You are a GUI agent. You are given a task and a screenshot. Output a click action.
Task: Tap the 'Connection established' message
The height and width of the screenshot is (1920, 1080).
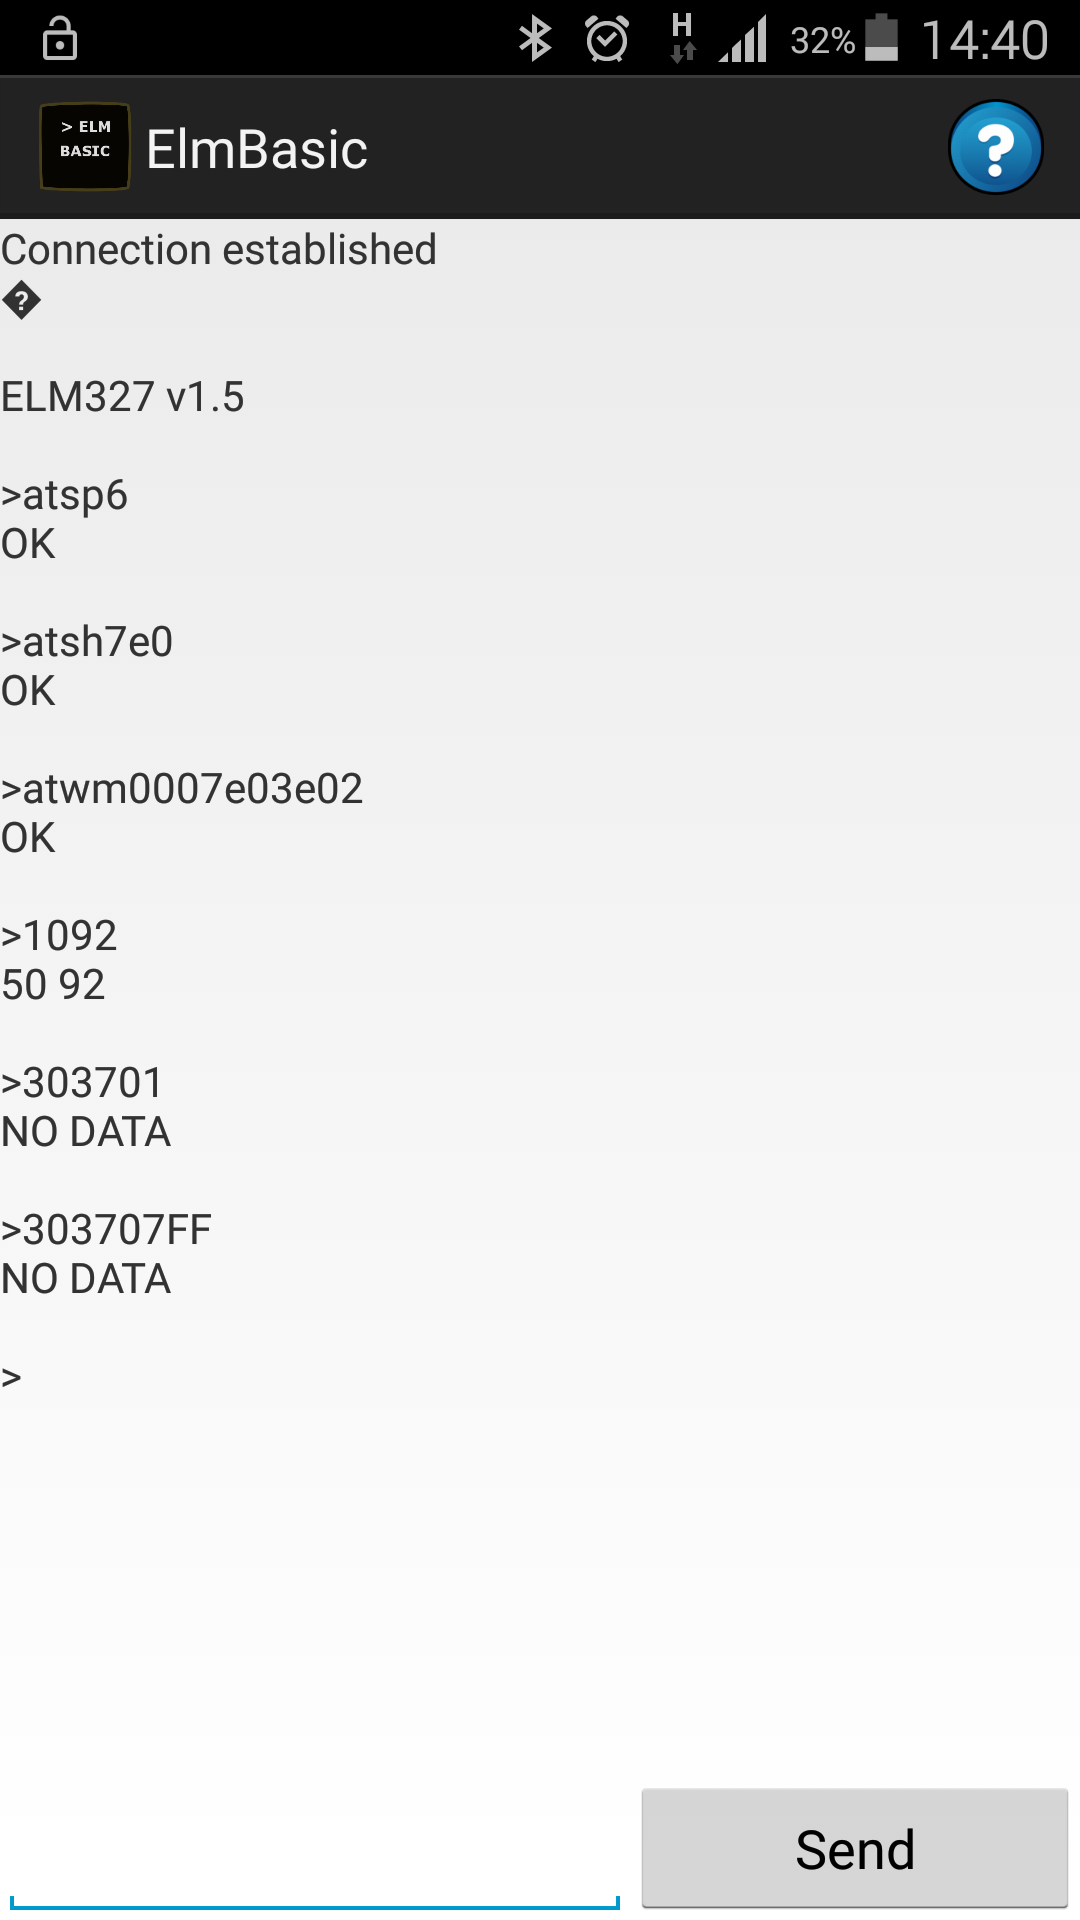click(x=219, y=250)
